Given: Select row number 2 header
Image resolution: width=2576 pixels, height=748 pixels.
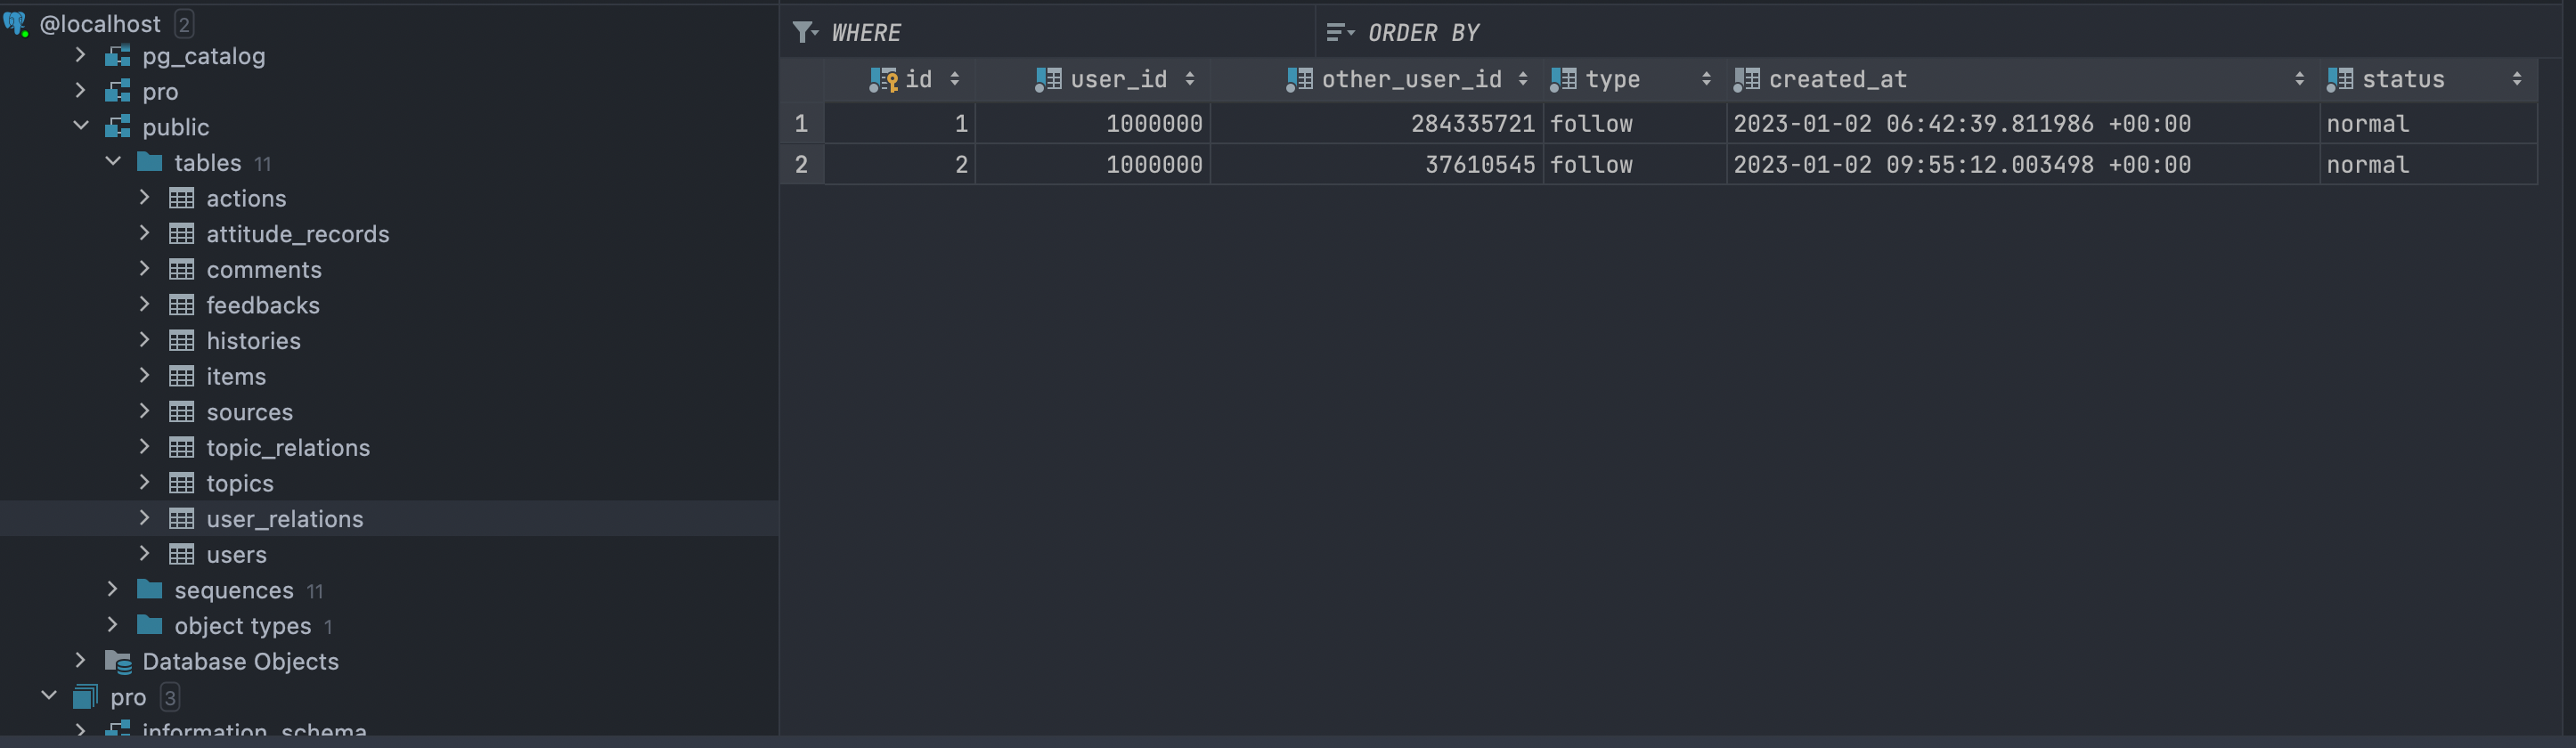Looking at the screenshot, I should 802,165.
